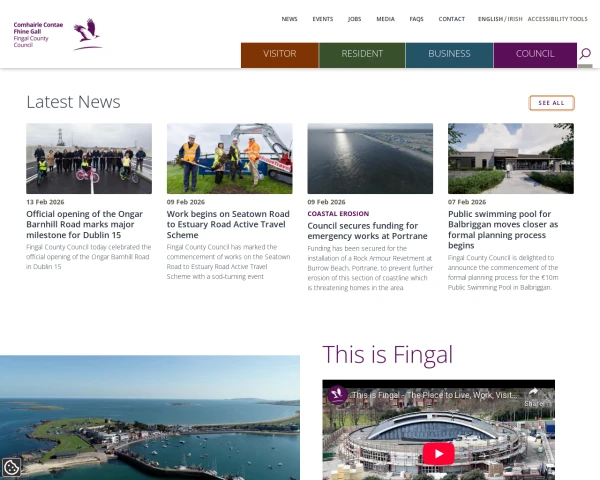Open the Balbriggan swimming pool render image
Screen dimensions: 600x480
(x=511, y=158)
